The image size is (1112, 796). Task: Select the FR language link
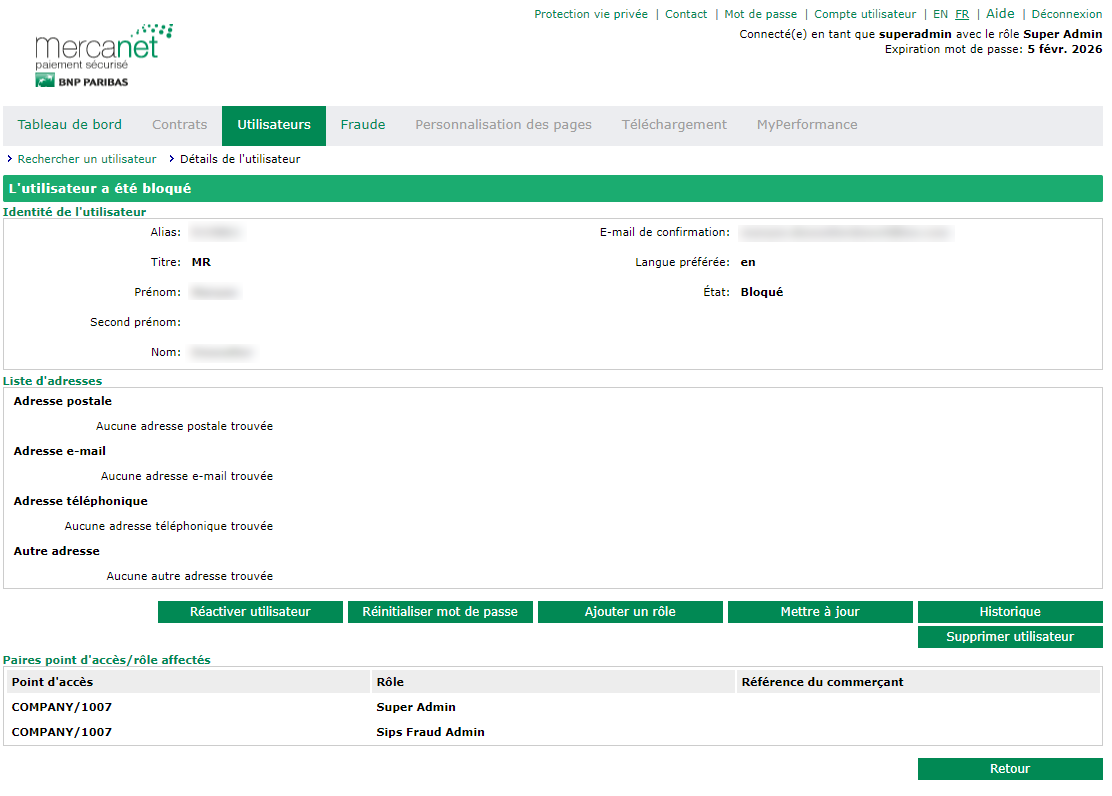(x=962, y=15)
